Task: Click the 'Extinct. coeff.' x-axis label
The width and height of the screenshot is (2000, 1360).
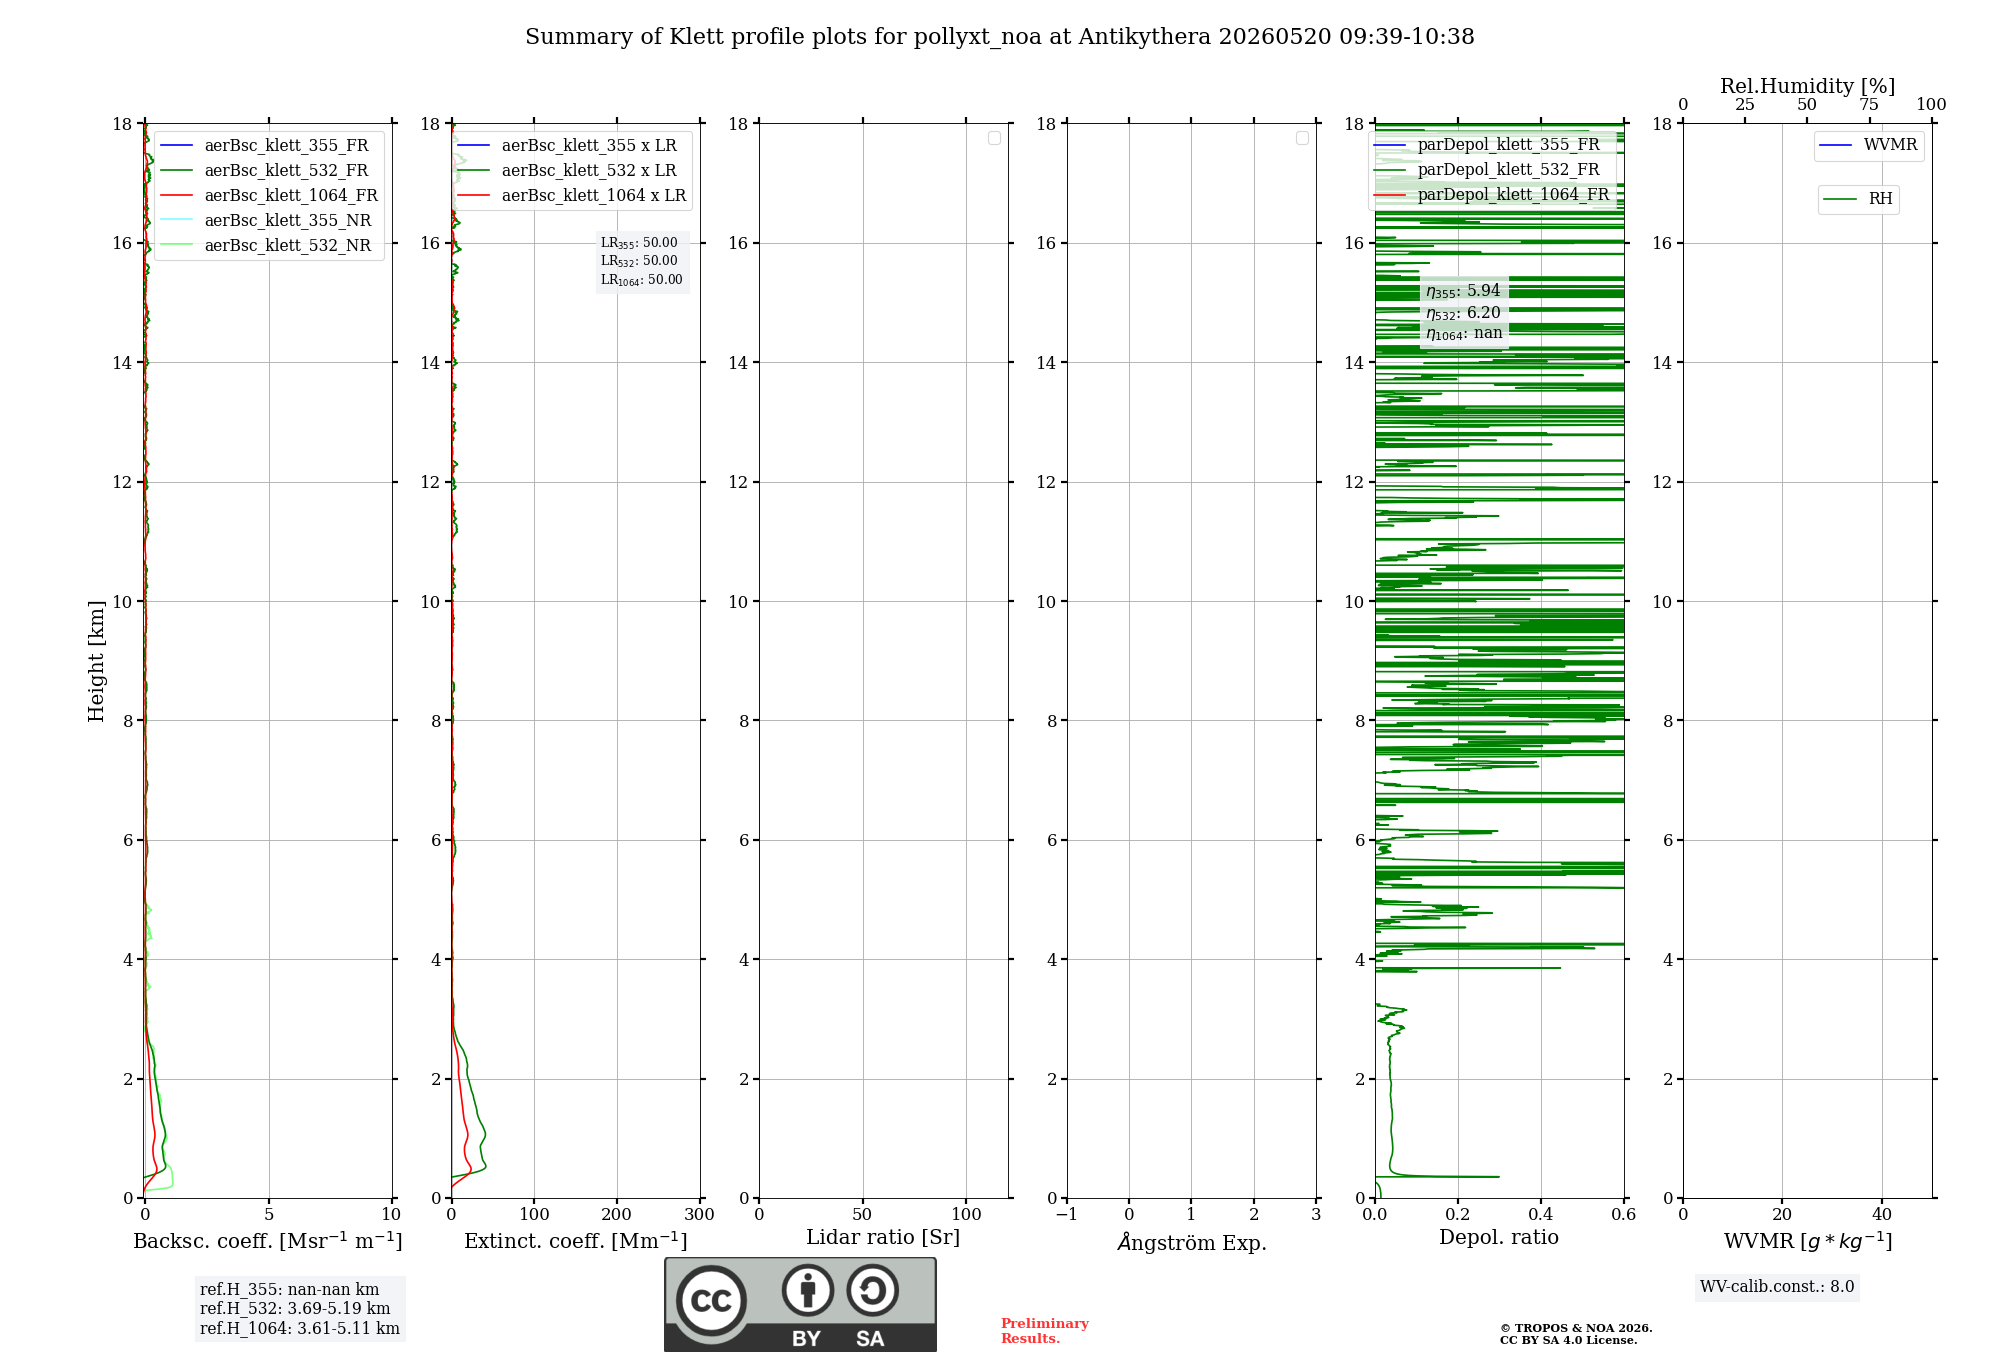Action: tap(575, 1241)
